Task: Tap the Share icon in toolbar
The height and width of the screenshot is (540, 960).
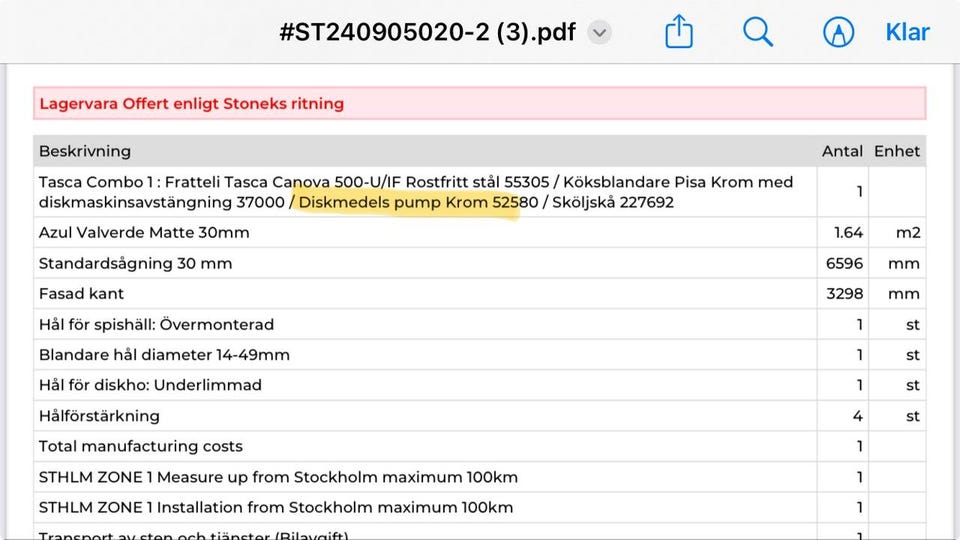Action: pyautogui.click(x=679, y=32)
